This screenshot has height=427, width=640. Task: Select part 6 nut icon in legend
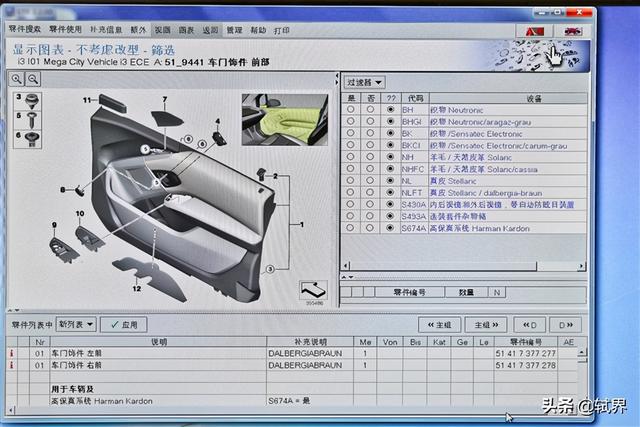pyautogui.click(x=31, y=139)
